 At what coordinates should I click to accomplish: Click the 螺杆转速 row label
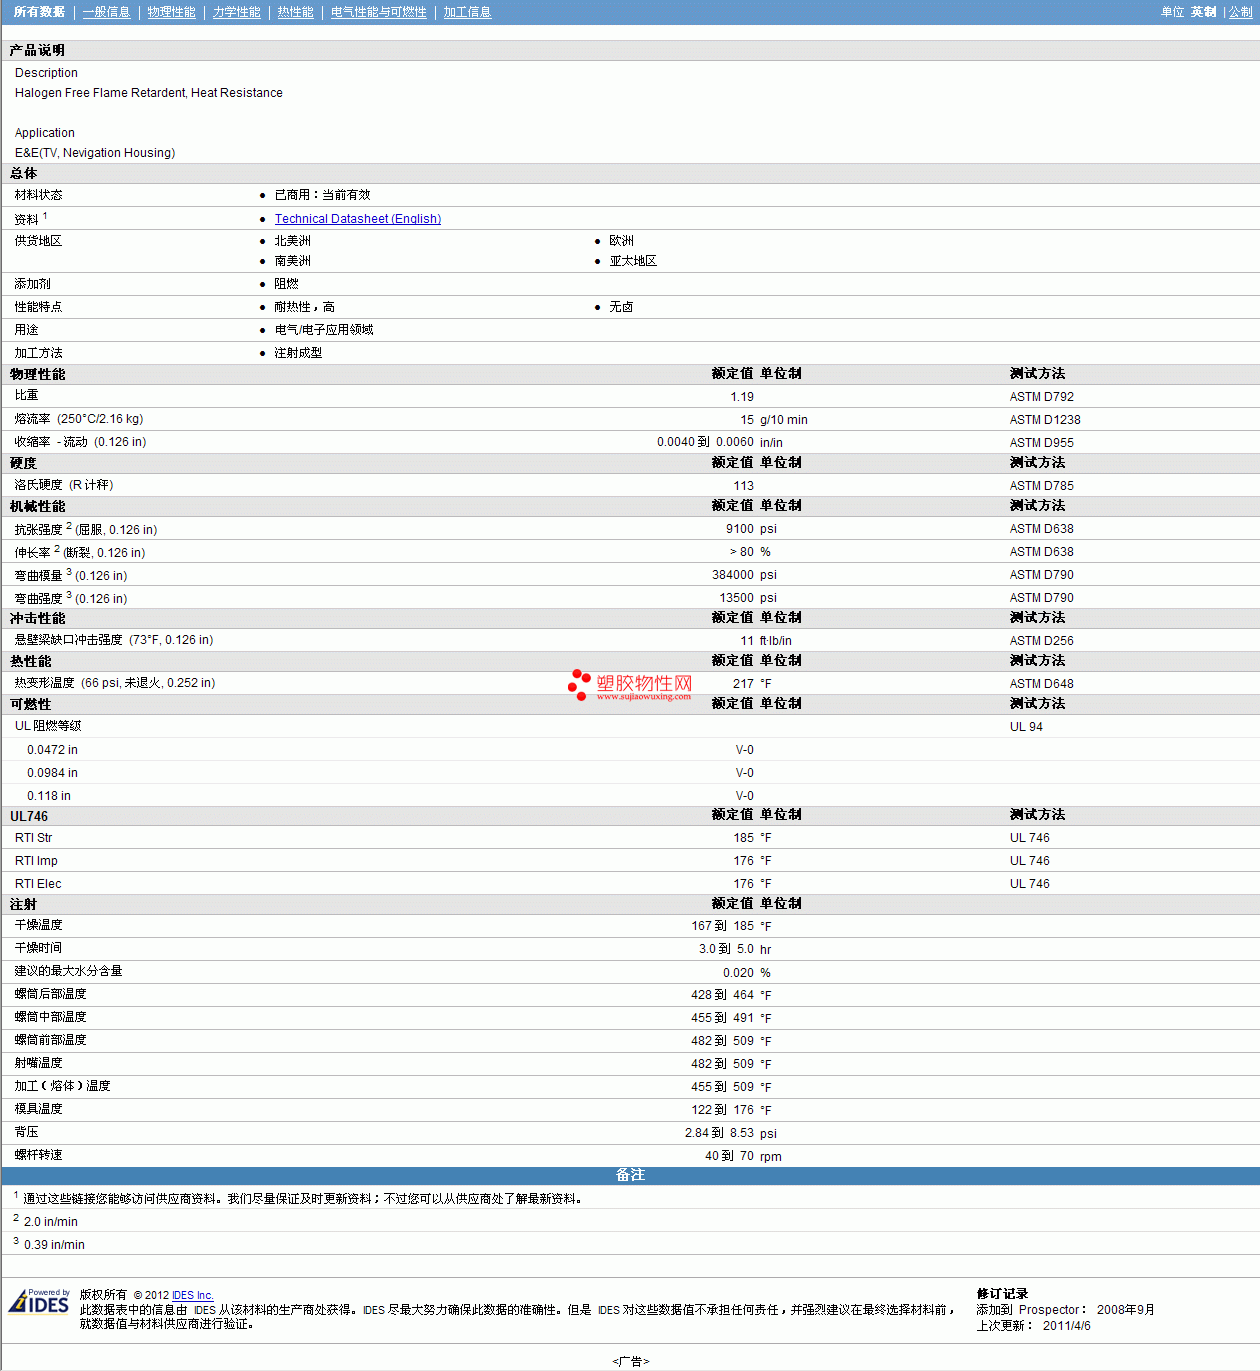click(x=38, y=1155)
